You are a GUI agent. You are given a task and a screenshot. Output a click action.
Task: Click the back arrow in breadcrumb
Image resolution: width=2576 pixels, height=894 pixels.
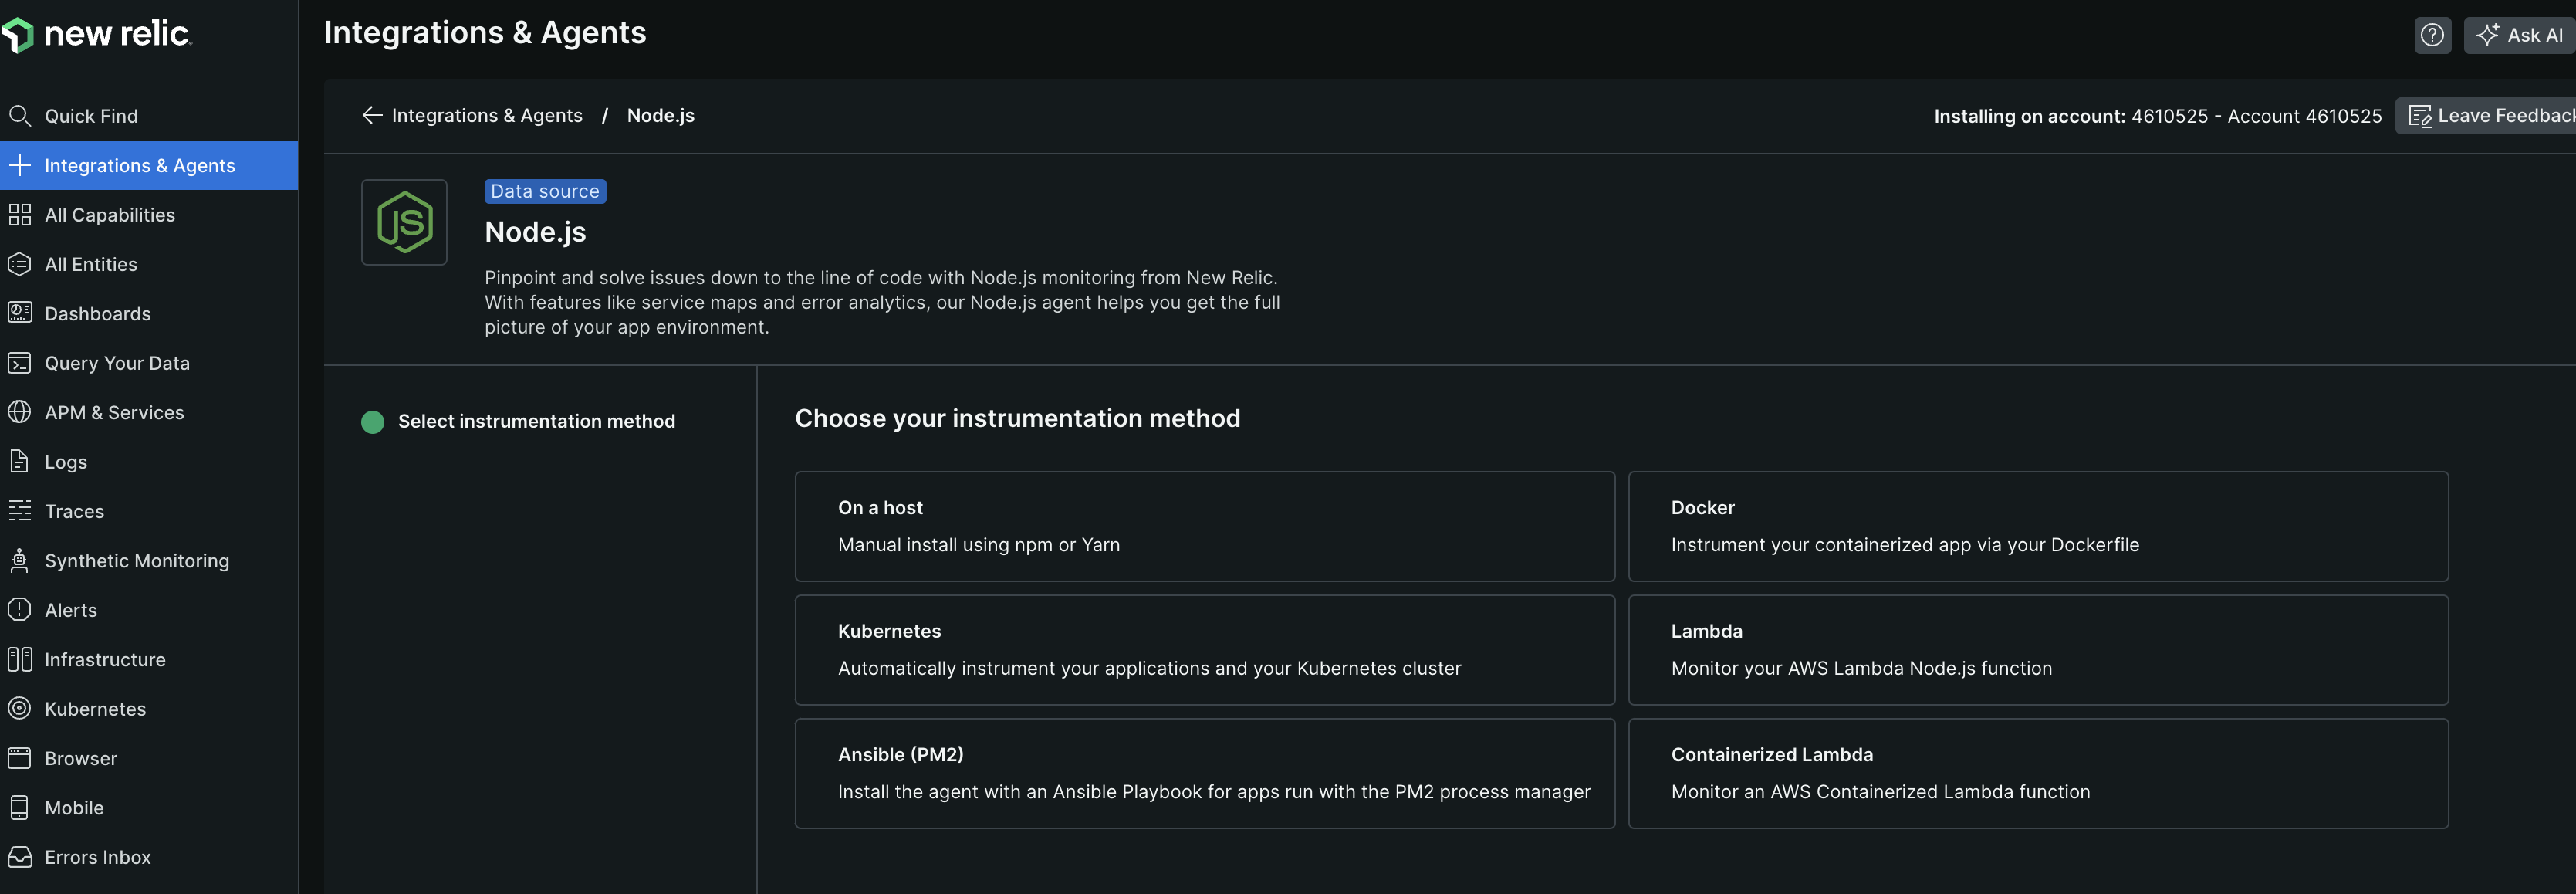coord(372,115)
